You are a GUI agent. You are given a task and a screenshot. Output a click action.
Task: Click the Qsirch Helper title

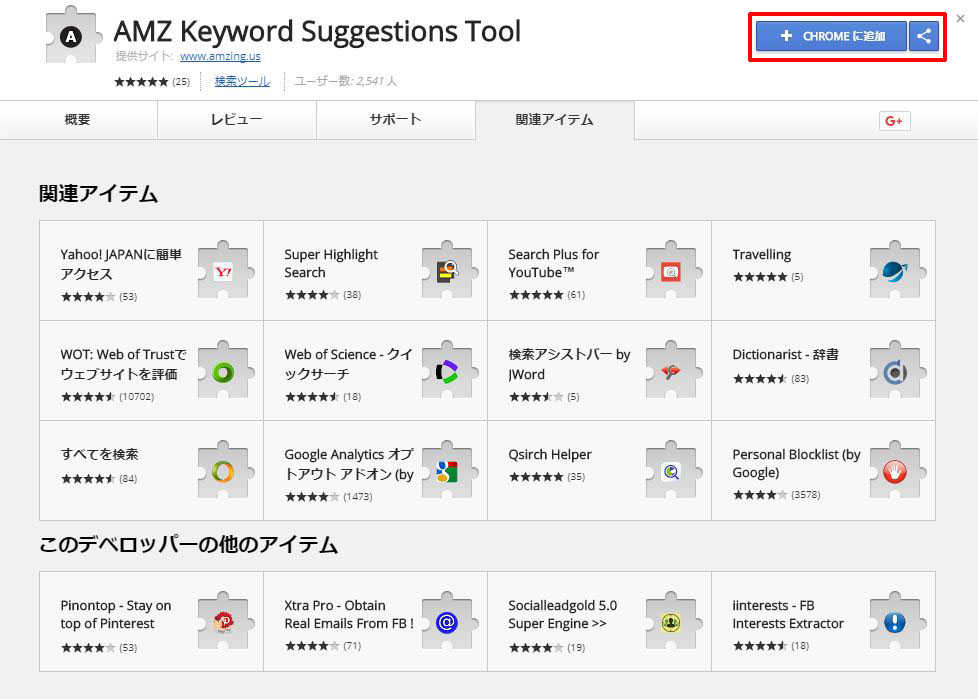(x=550, y=455)
